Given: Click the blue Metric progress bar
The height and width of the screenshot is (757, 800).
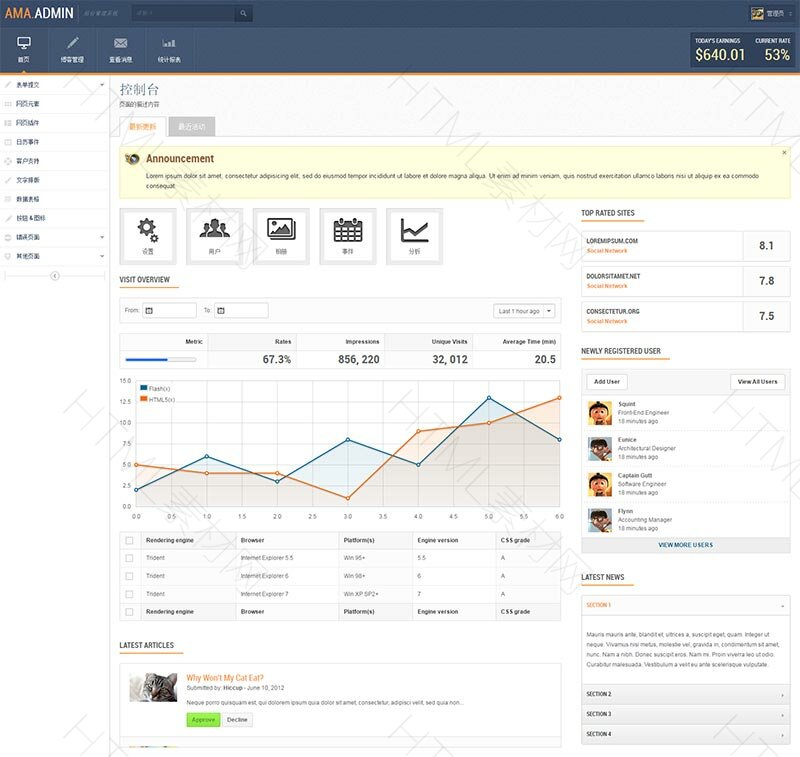Looking at the screenshot, I should click(160, 359).
